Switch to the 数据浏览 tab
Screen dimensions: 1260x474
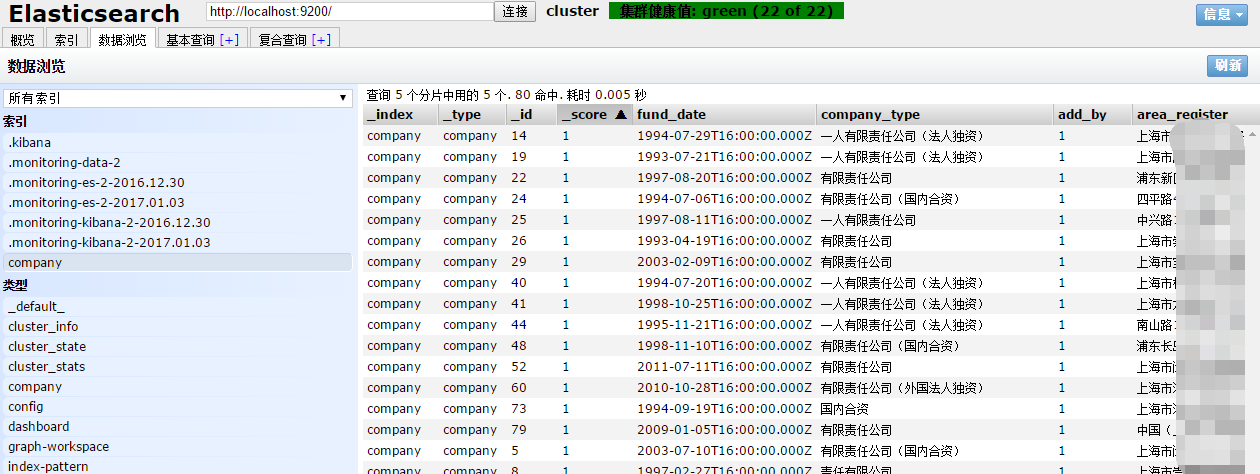coord(122,39)
